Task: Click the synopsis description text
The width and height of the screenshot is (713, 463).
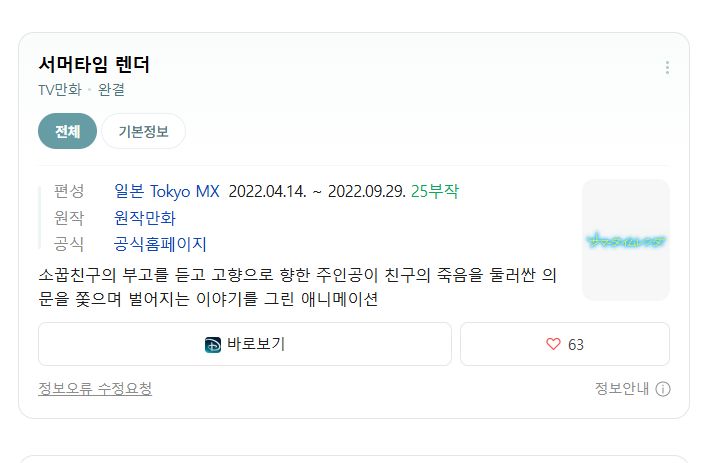Action: coord(297,287)
